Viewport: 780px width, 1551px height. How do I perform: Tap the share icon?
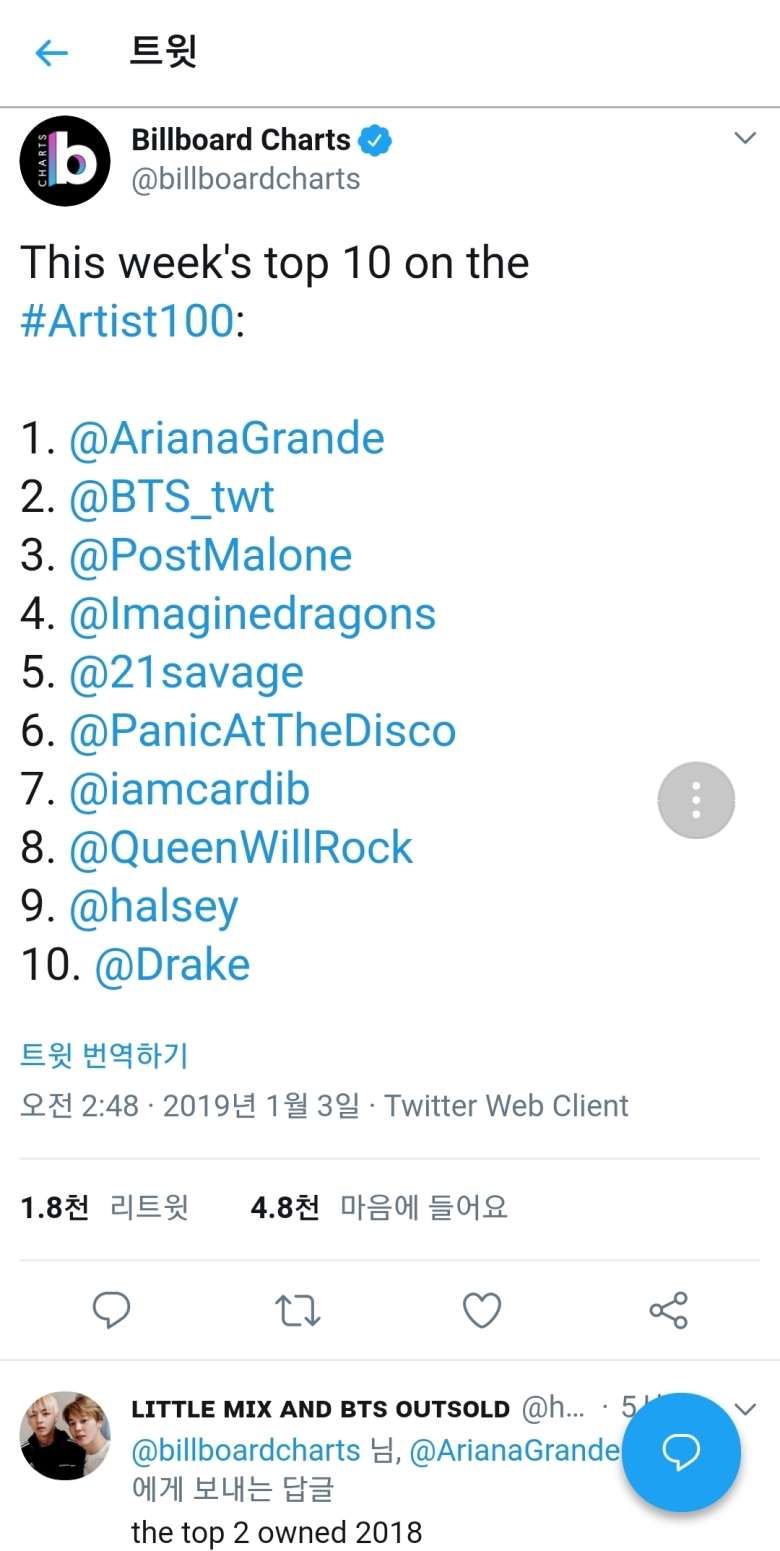668,1309
